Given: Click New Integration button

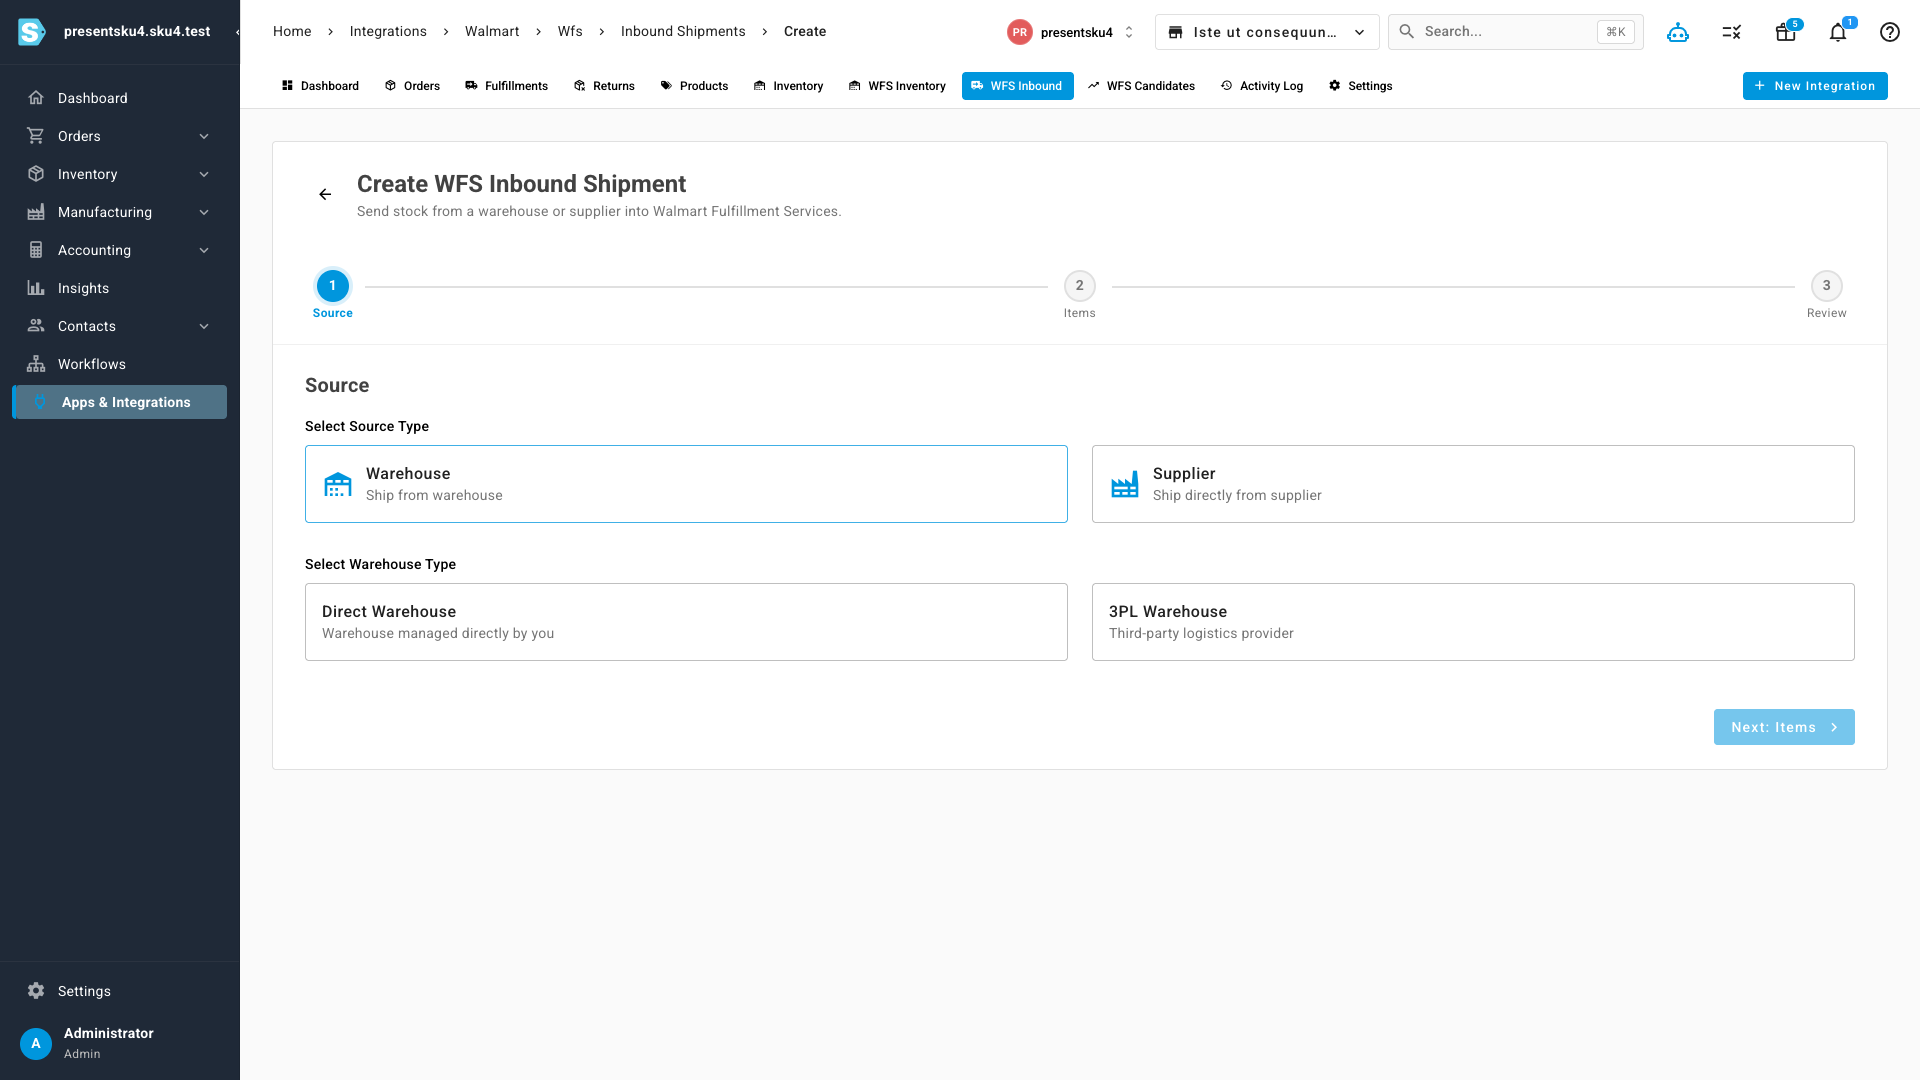Looking at the screenshot, I should click(1815, 86).
